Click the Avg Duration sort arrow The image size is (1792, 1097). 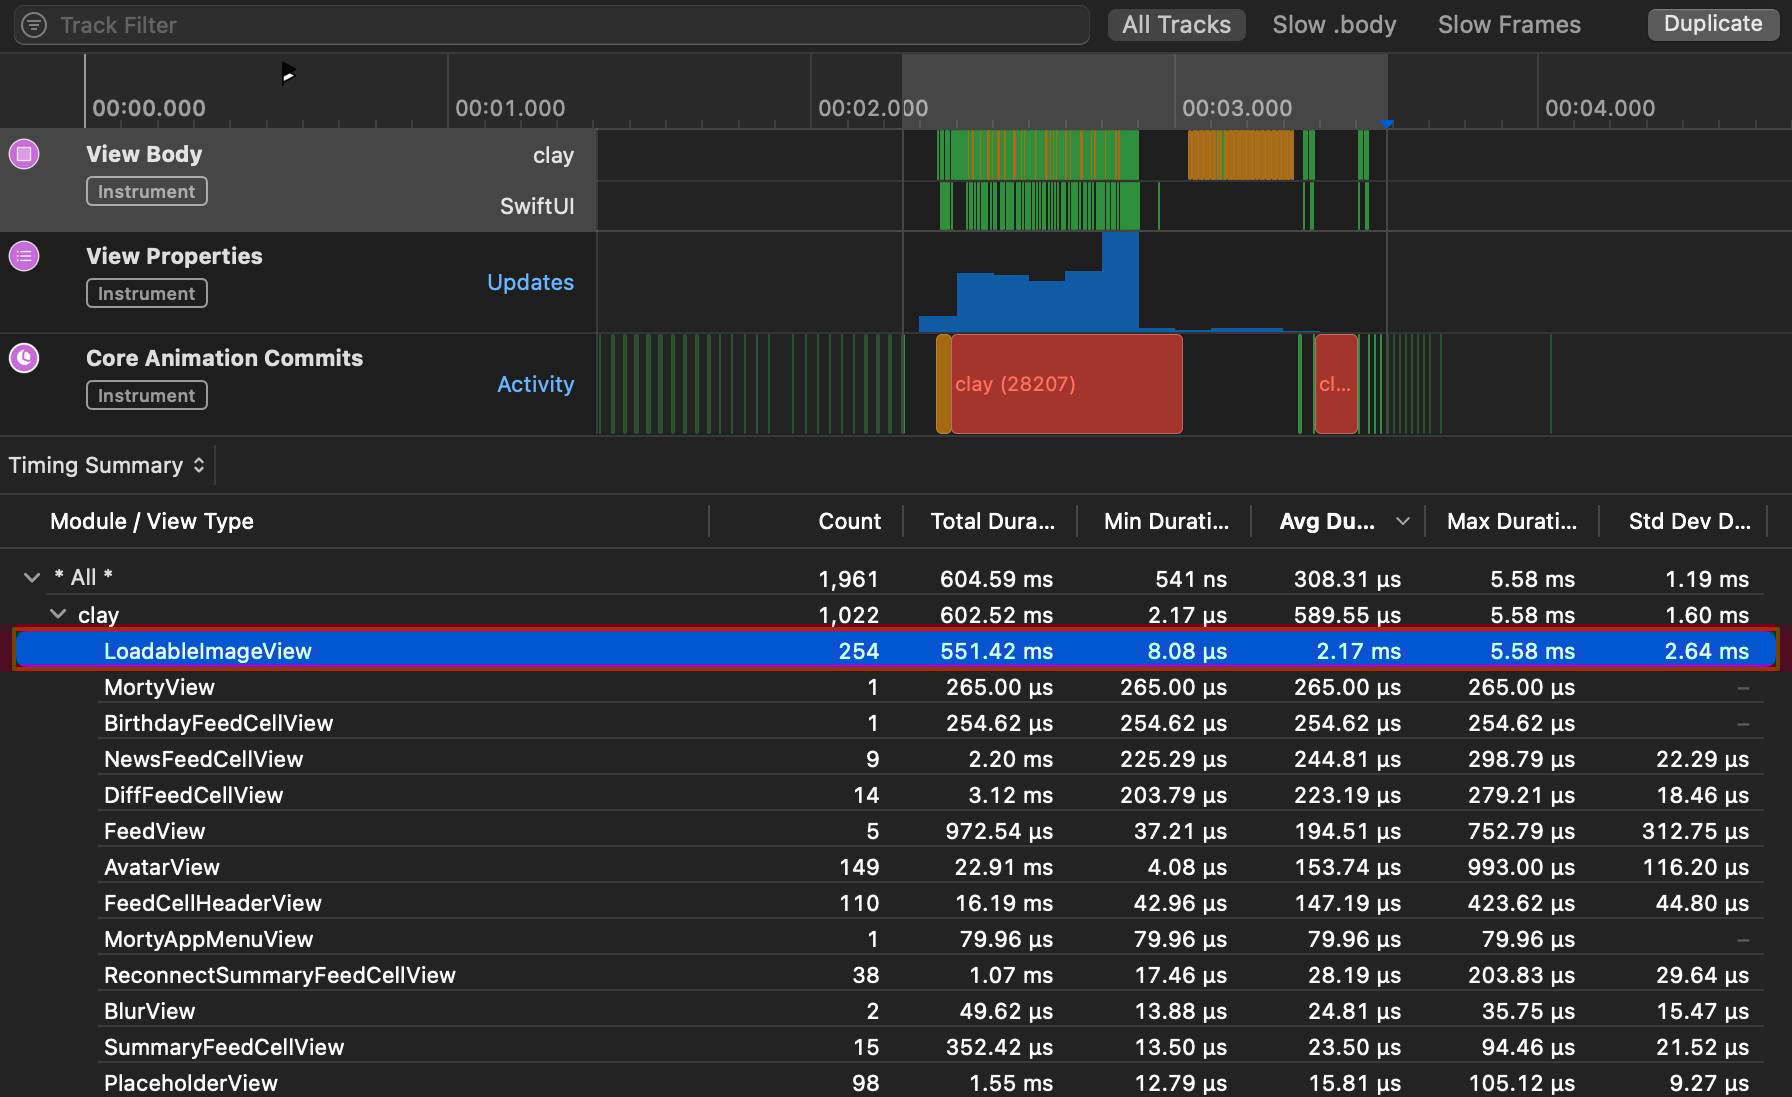[1402, 521]
